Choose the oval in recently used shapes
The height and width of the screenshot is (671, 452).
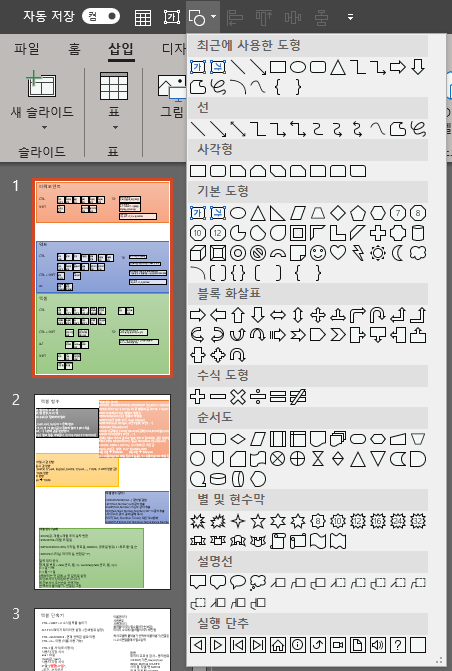coord(298,67)
